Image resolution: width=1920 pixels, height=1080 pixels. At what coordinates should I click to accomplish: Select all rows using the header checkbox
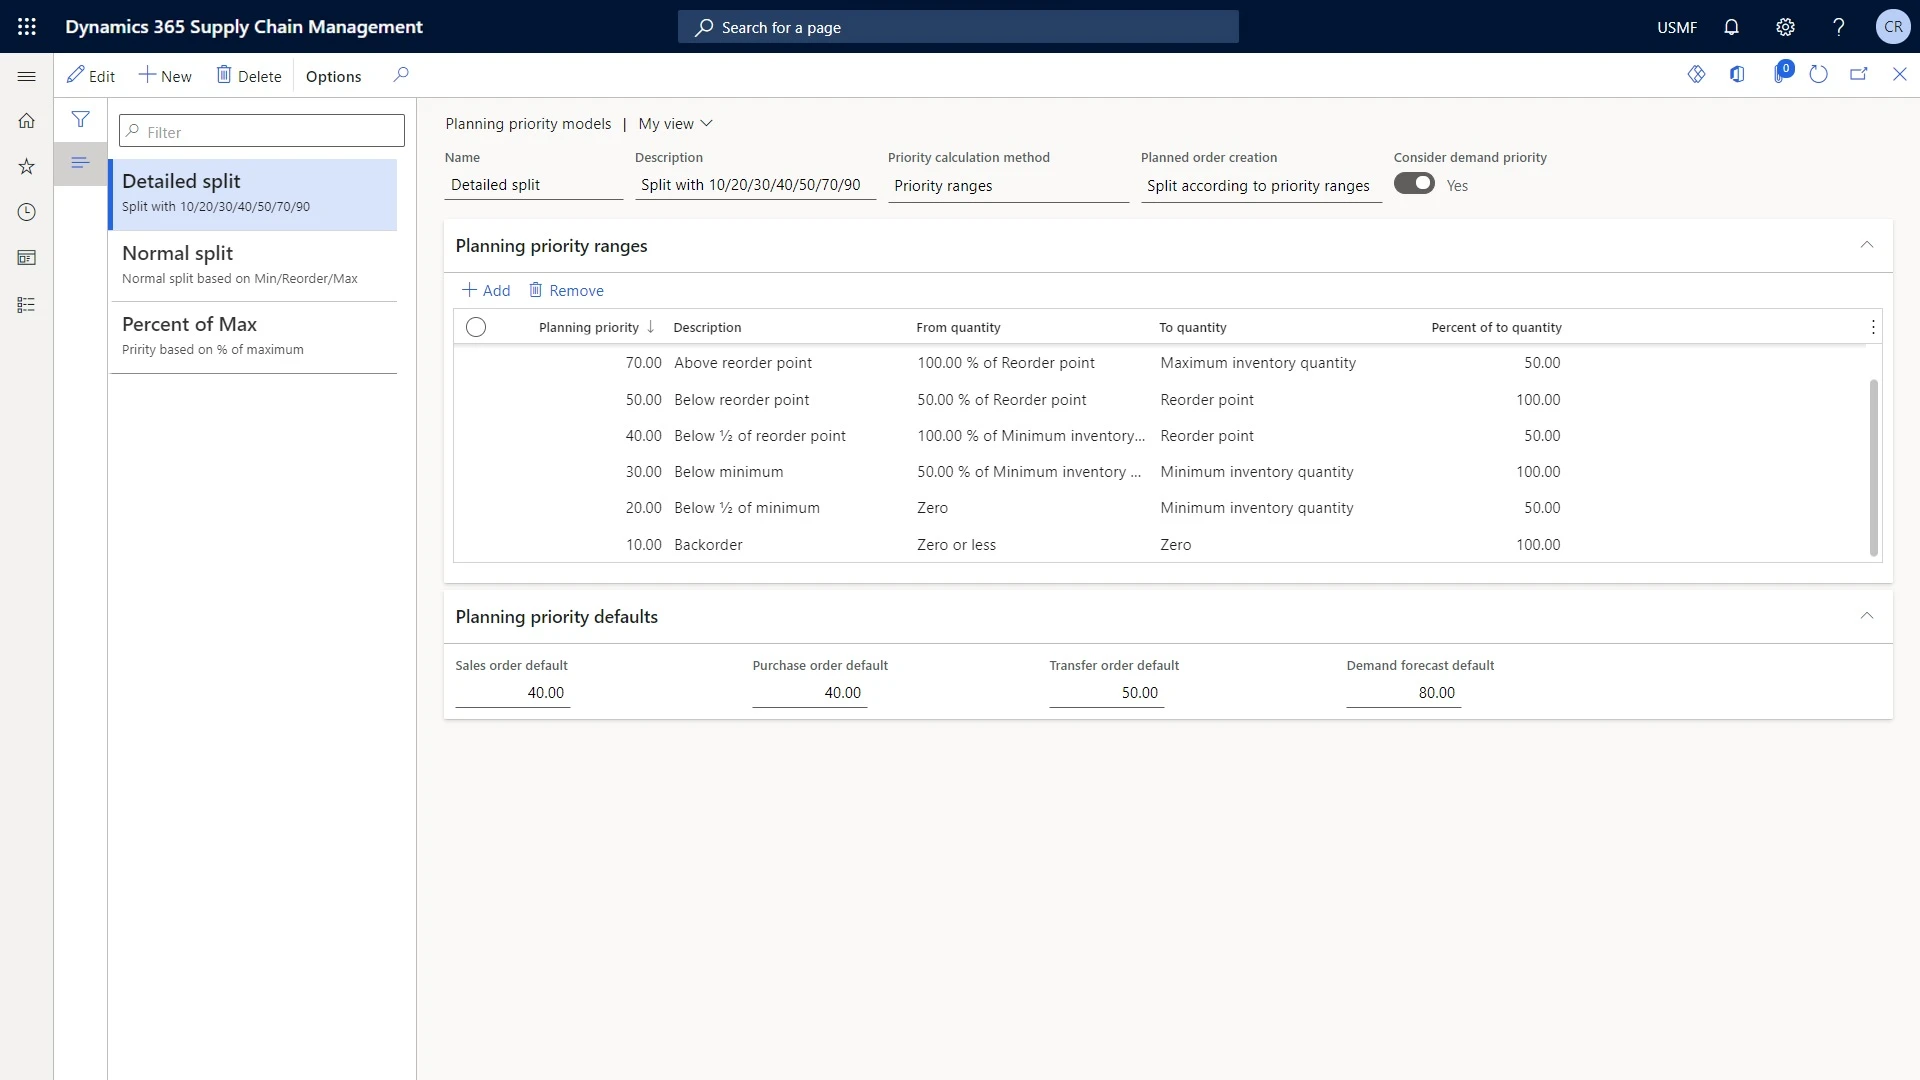pos(476,327)
